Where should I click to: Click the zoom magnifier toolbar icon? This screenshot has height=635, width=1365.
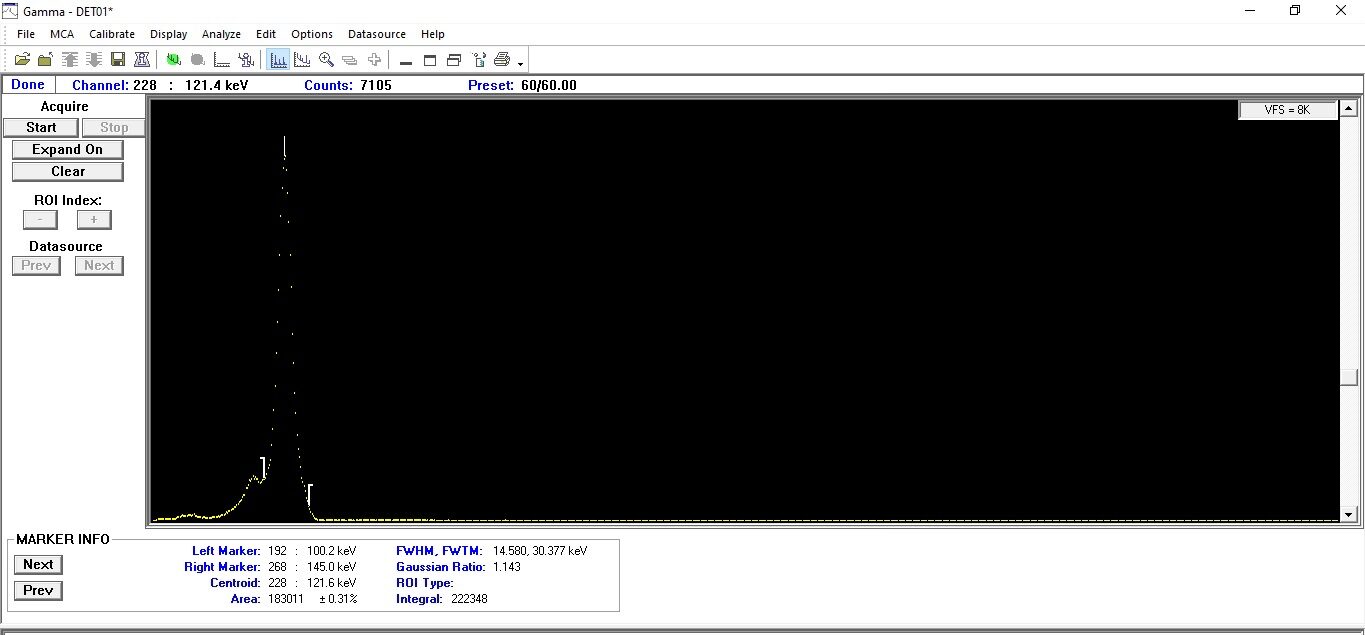click(326, 60)
